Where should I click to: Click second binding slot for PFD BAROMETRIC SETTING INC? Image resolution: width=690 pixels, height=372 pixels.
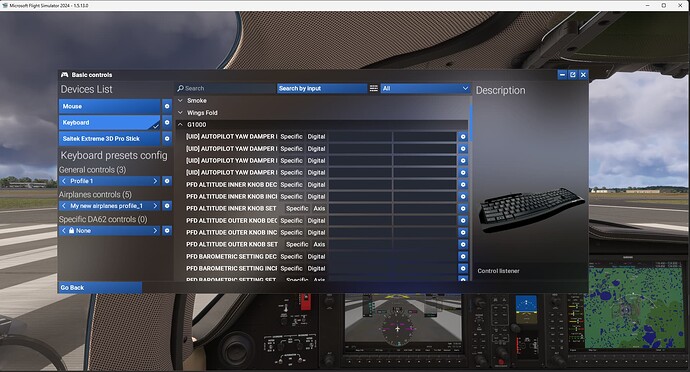point(425,268)
